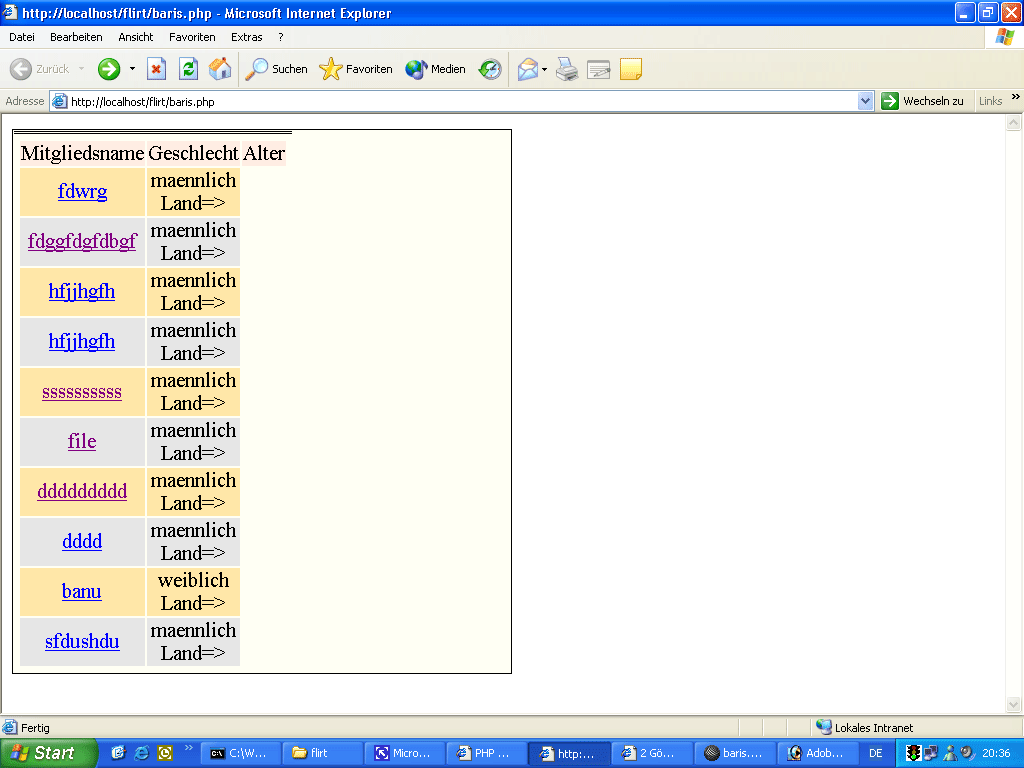1024x768 pixels.
Task: Print the page with printer icon
Action: click(567, 69)
